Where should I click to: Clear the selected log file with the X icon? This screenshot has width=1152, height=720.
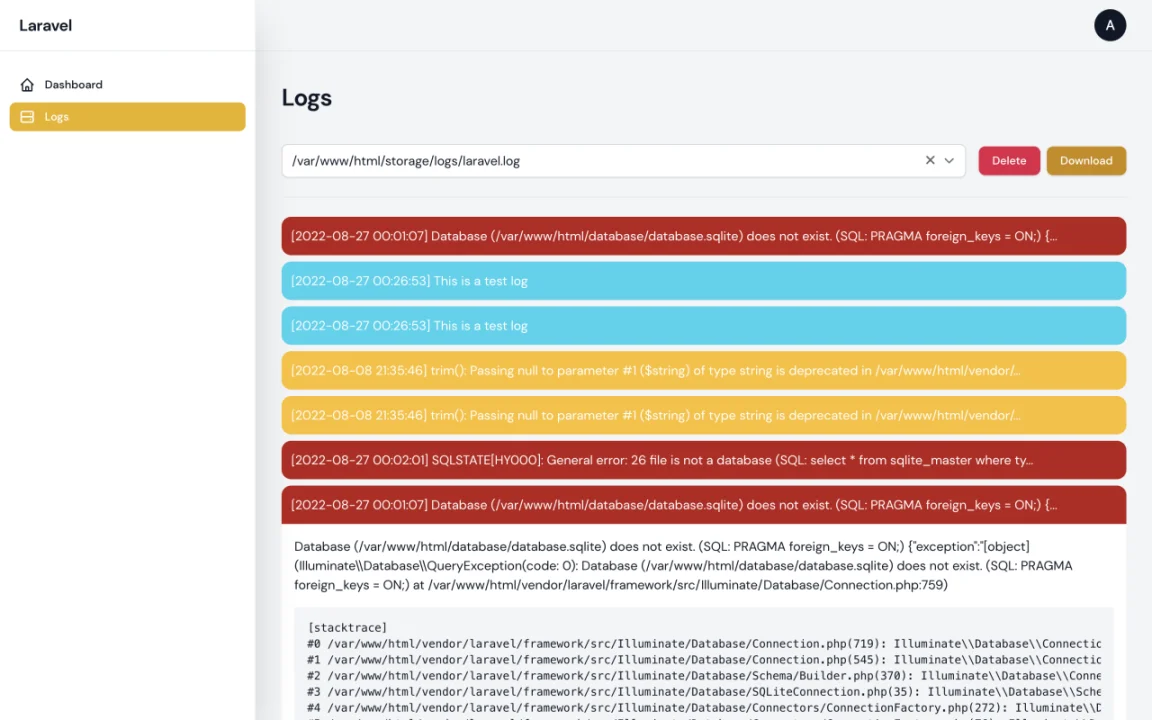[930, 160]
